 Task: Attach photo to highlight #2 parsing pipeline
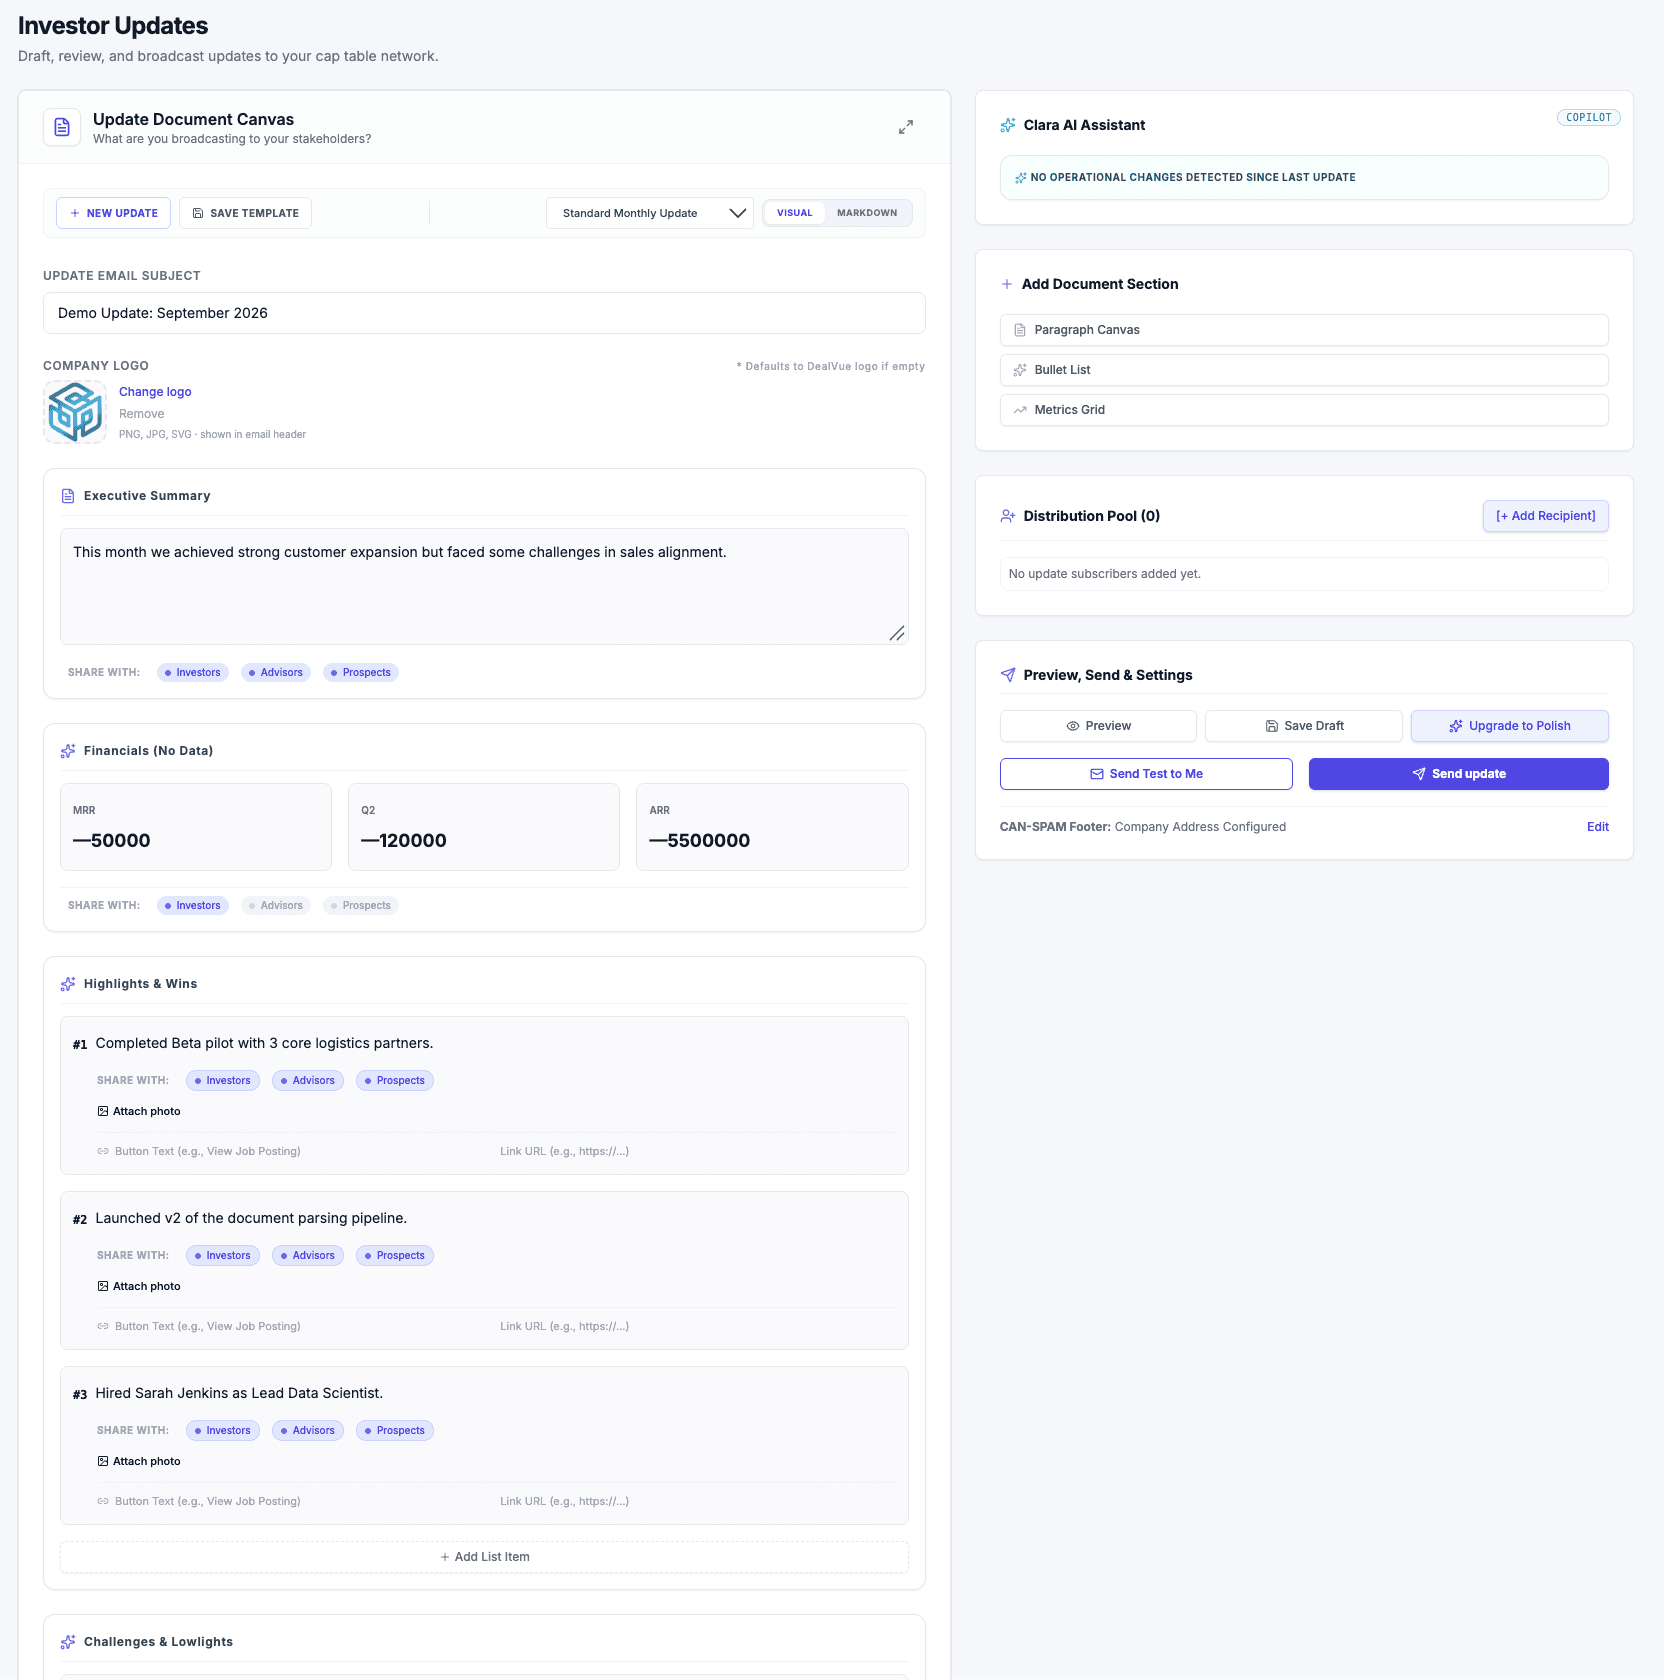point(139,1286)
